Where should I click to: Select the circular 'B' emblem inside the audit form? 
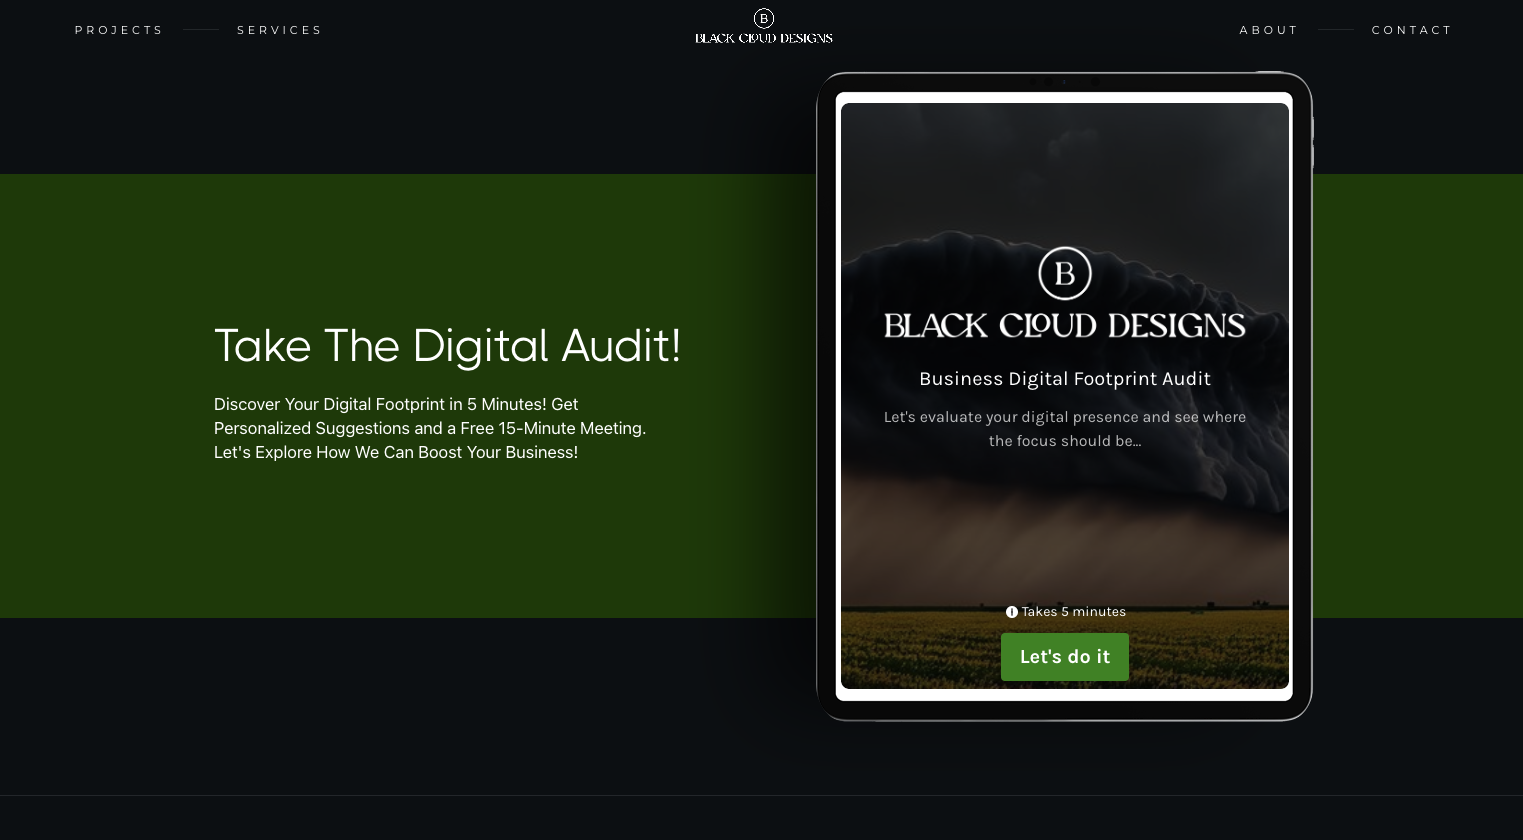click(1065, 273)
